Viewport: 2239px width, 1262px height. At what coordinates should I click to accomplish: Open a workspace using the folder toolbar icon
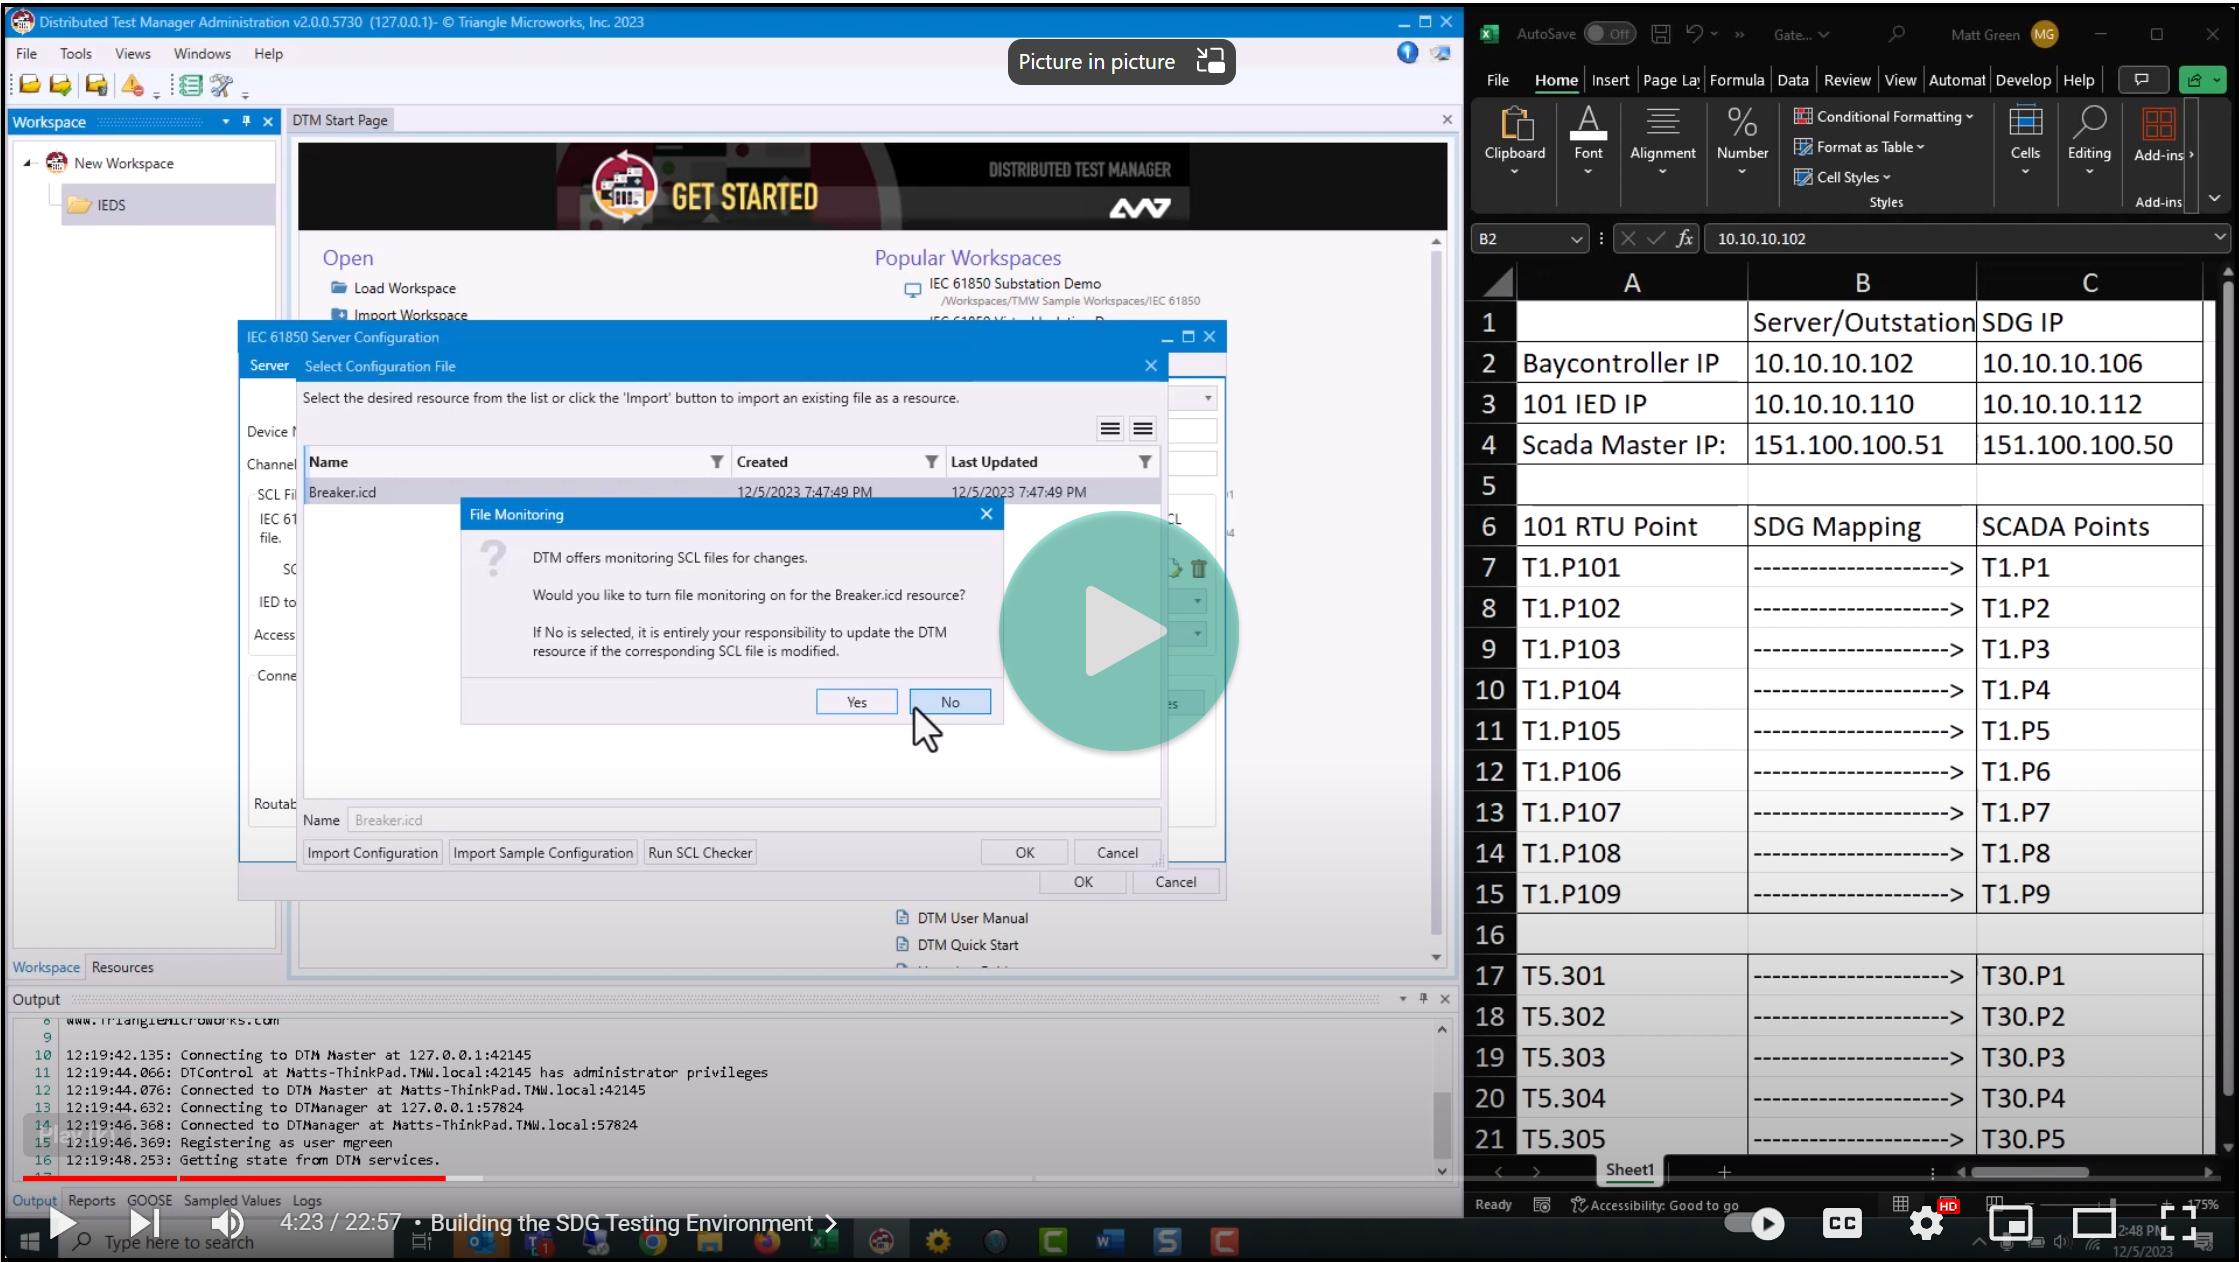click(28, 86)
